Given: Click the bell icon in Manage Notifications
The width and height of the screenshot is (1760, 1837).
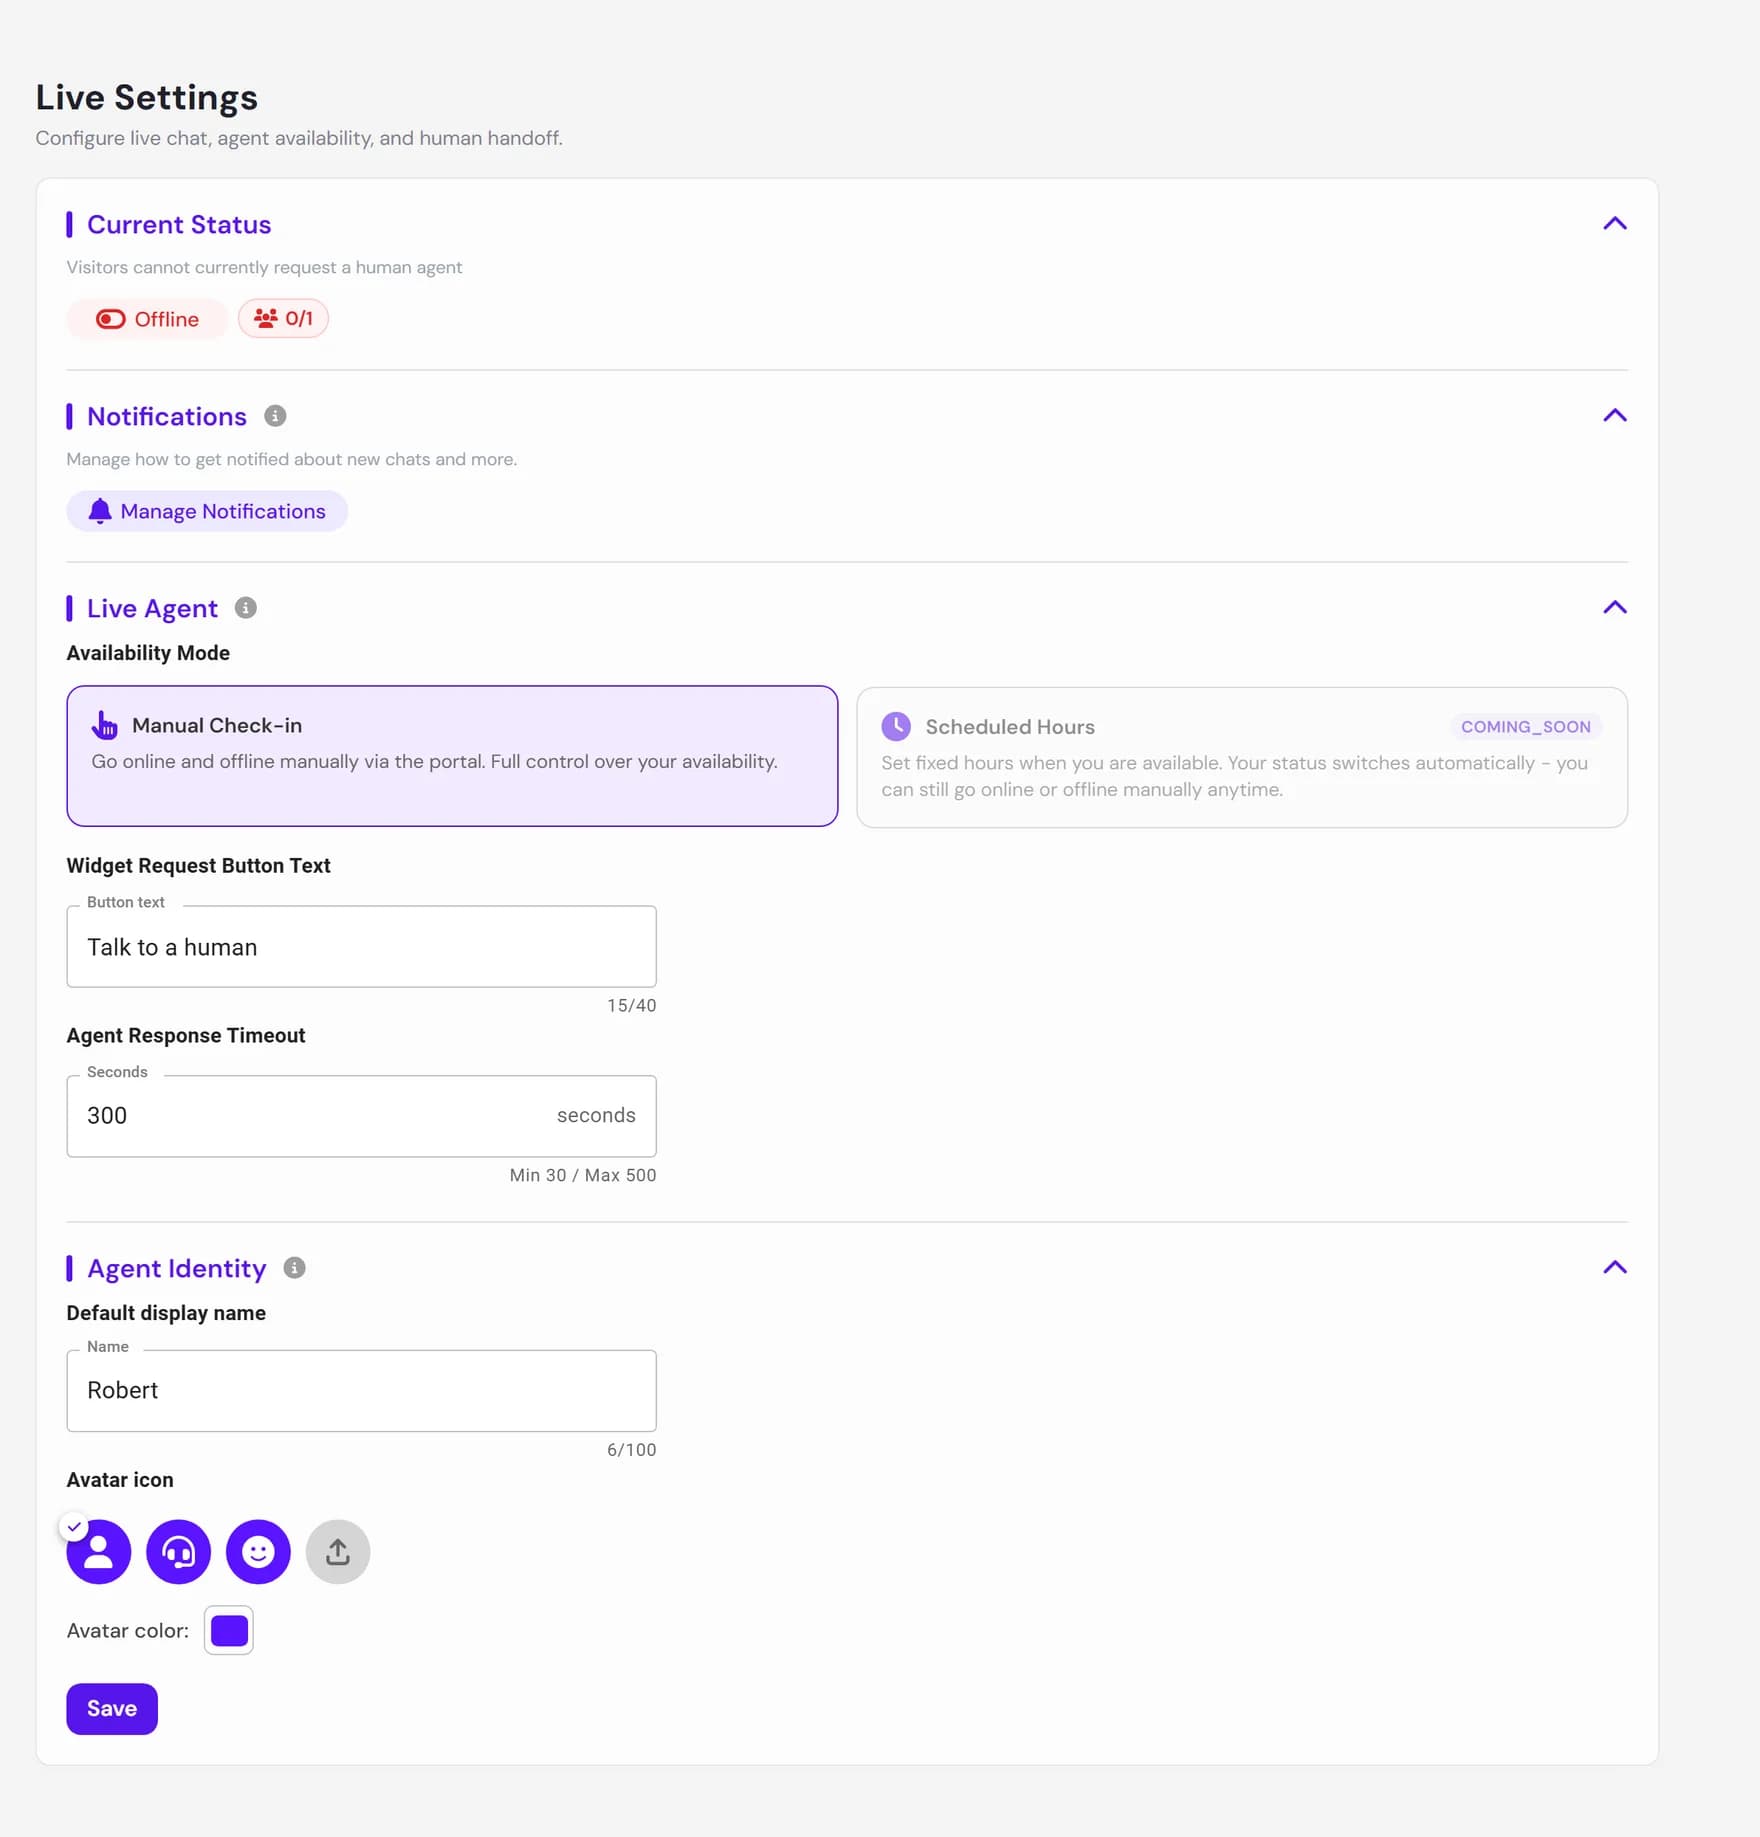Looking at the screenshot, I should 100,511.
